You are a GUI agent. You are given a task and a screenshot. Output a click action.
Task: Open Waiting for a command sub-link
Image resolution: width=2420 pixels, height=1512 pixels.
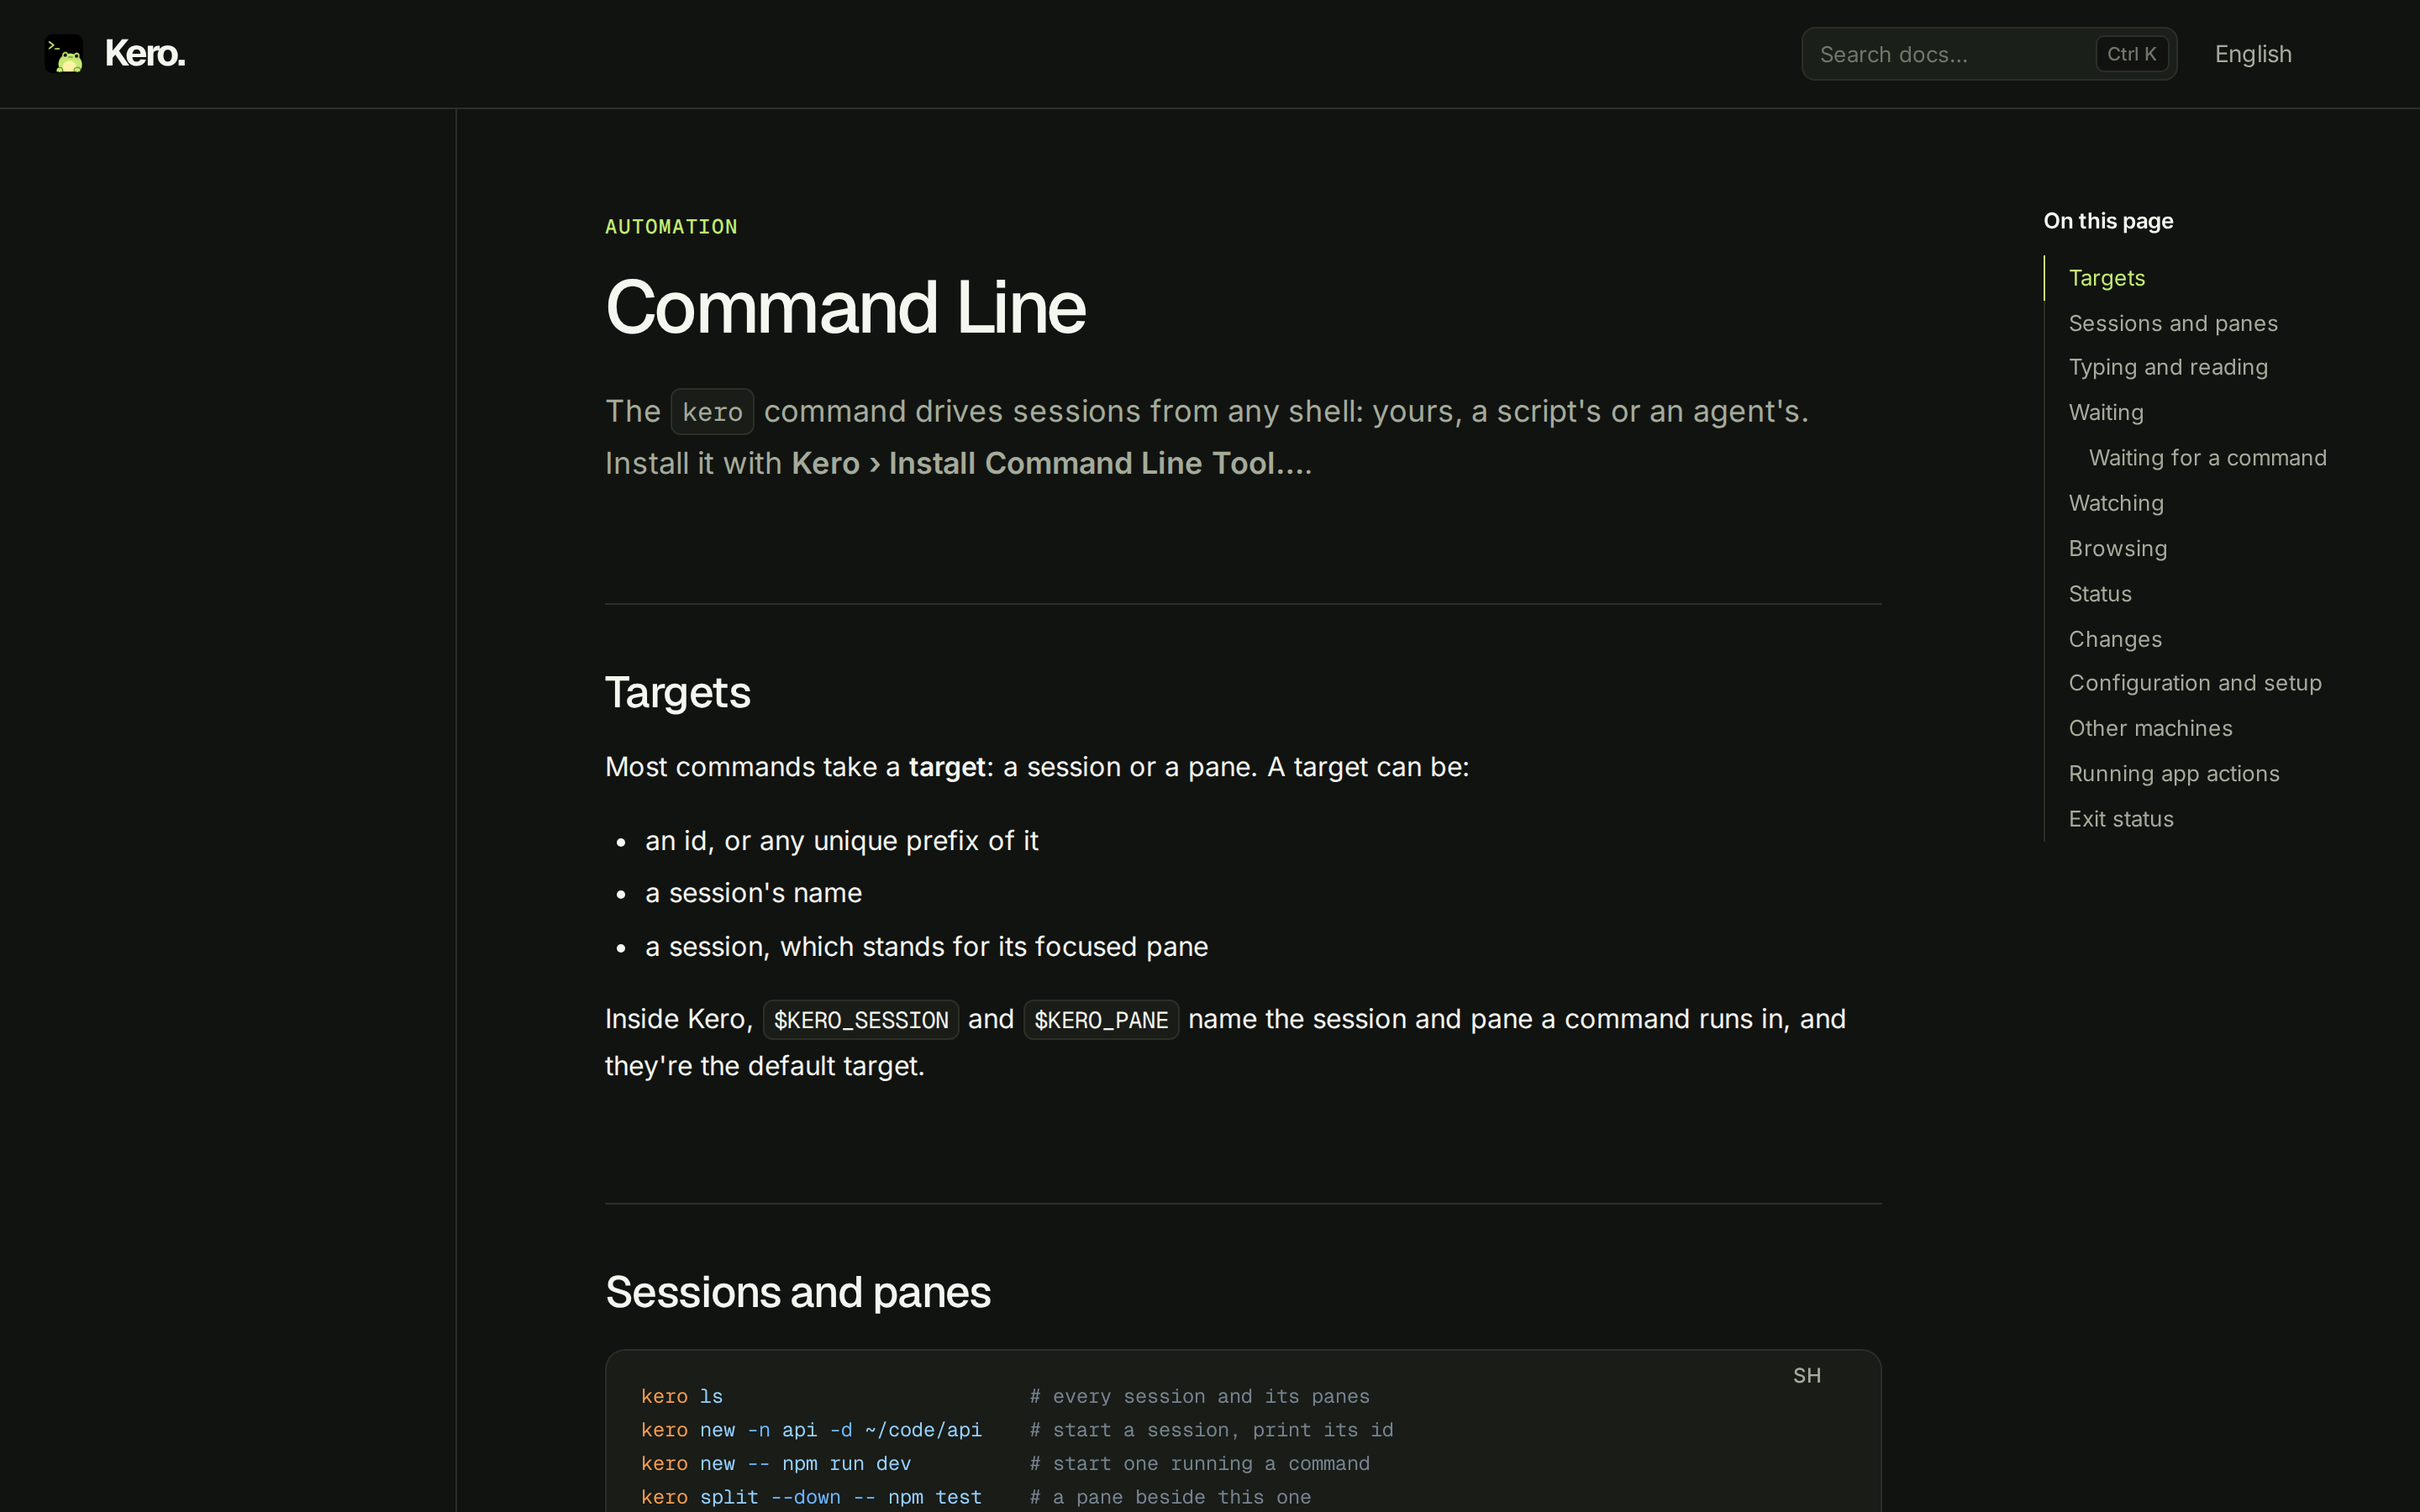2207,458
